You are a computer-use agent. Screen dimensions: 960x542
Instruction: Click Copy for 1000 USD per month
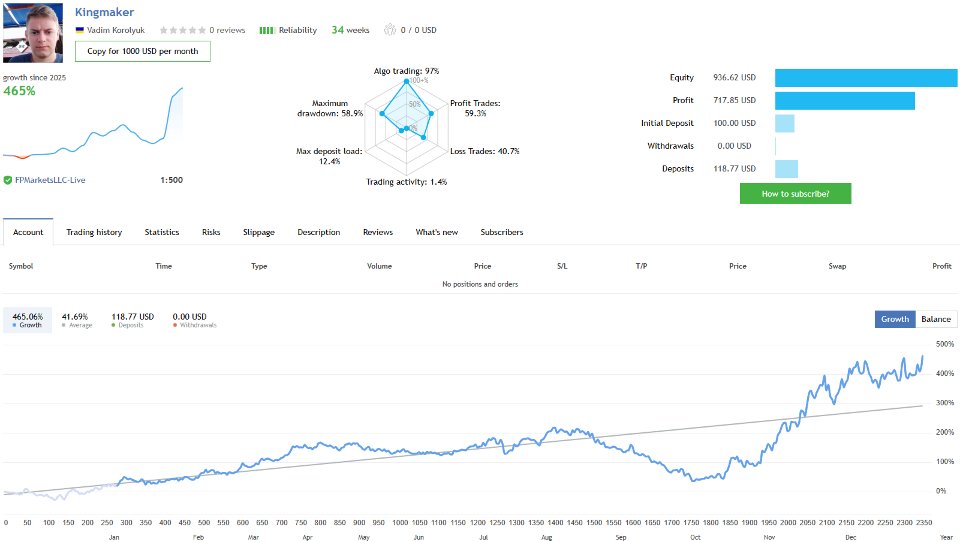143,51
